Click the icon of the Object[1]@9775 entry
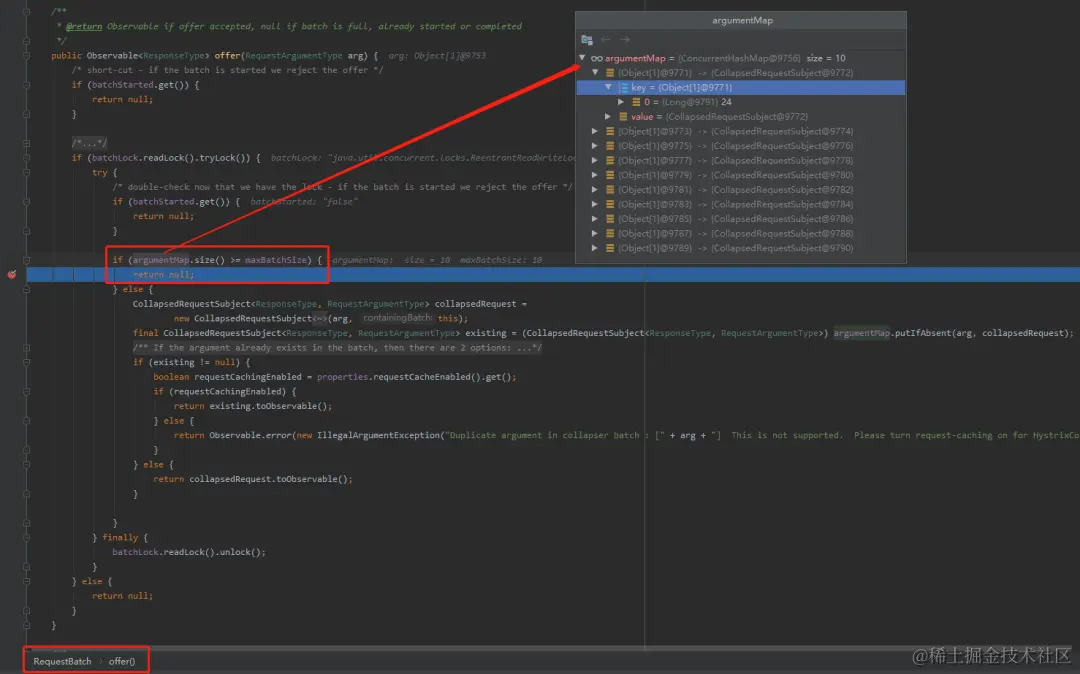 coord(610,146)
